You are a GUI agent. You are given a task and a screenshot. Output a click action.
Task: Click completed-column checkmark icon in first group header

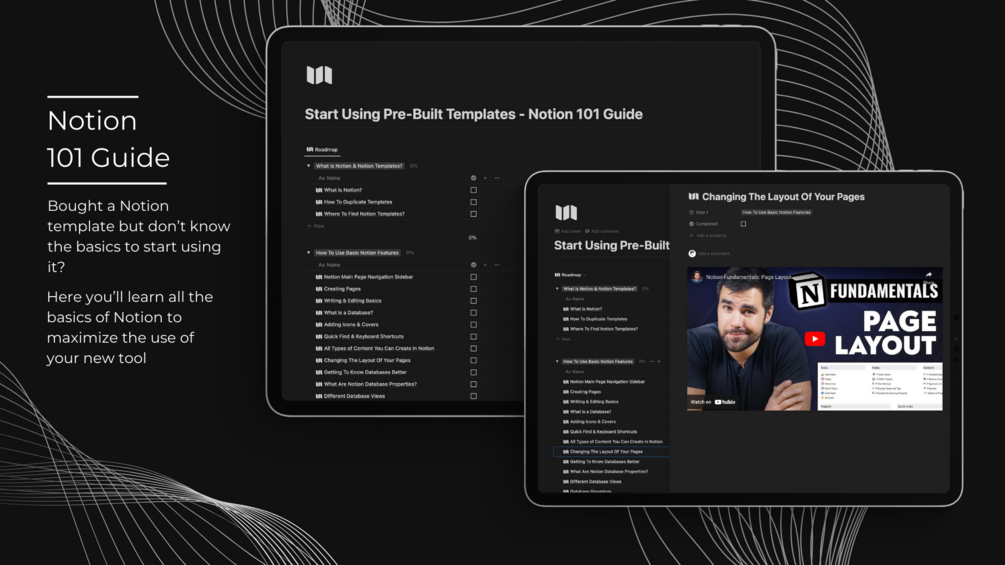click(474, 178)
